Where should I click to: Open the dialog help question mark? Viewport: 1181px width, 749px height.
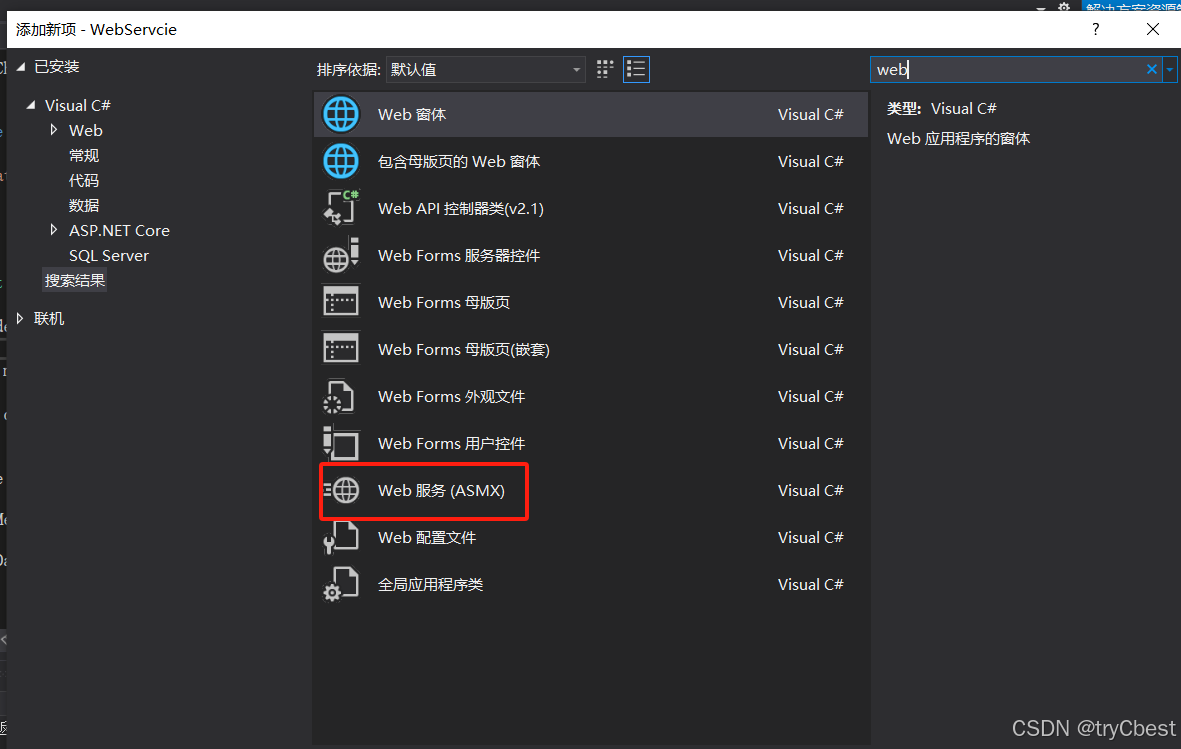(1096, 29)
